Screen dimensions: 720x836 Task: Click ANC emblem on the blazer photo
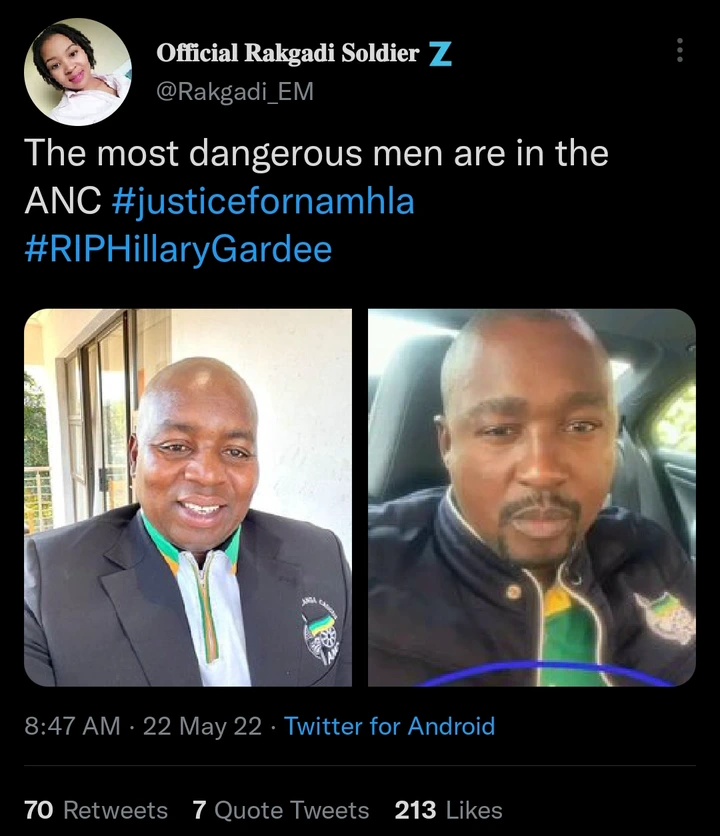coord(320,630)
